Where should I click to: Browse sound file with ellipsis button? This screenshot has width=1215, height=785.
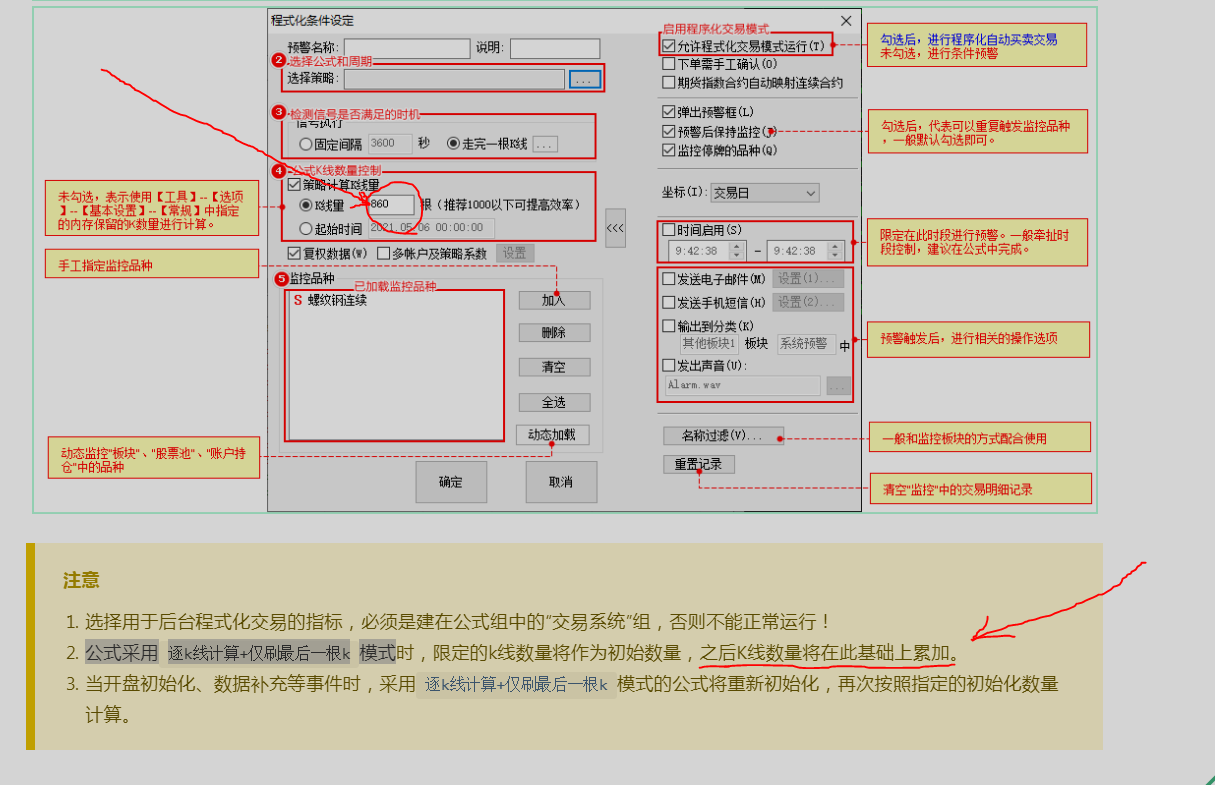click(838, 385)
